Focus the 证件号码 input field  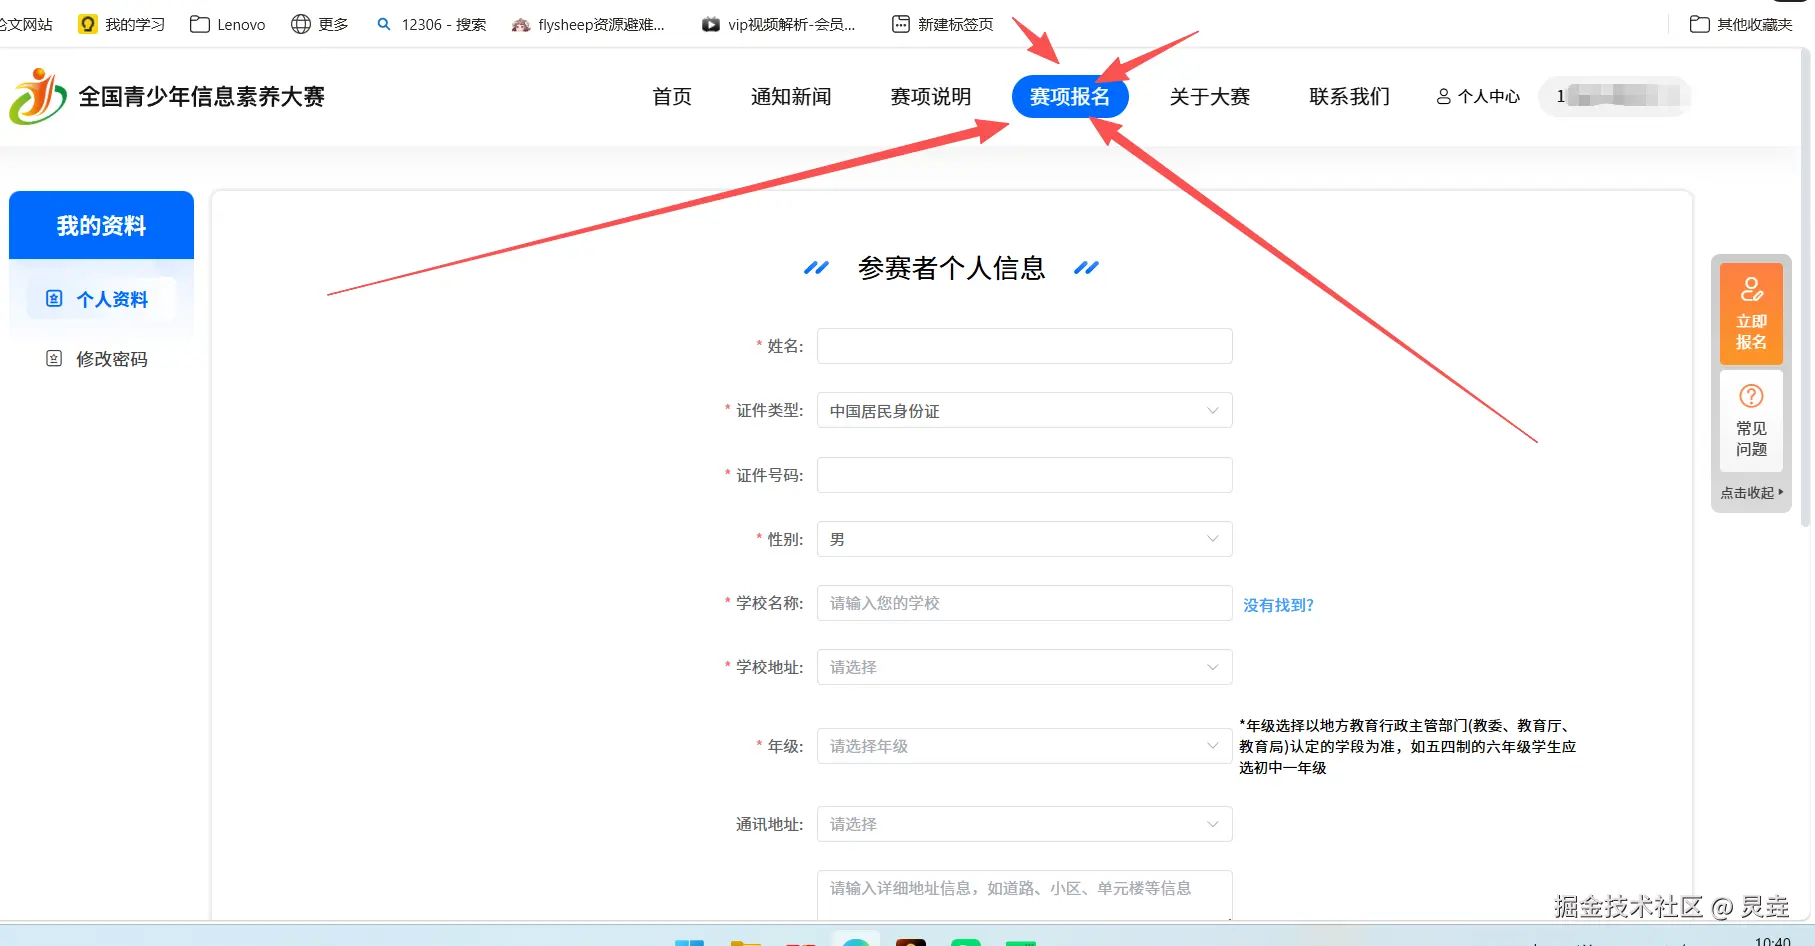coord(1024,475)
